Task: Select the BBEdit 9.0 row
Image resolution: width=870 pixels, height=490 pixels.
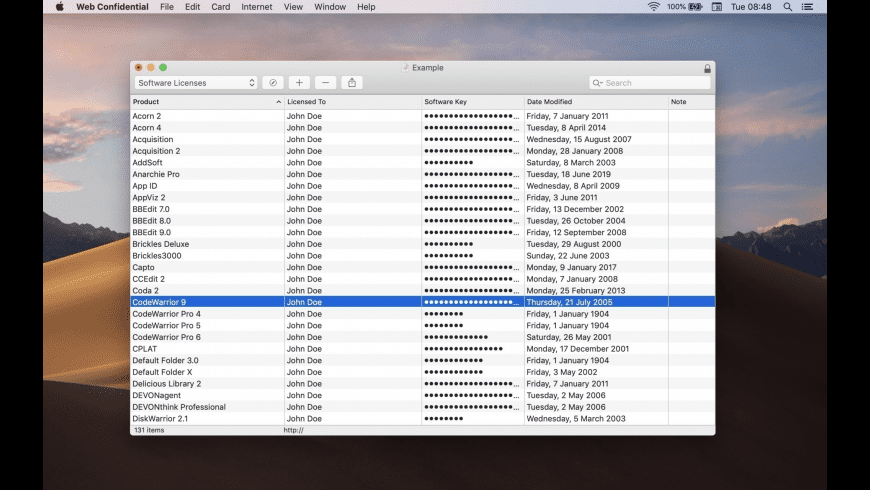Action: [423, 233]
